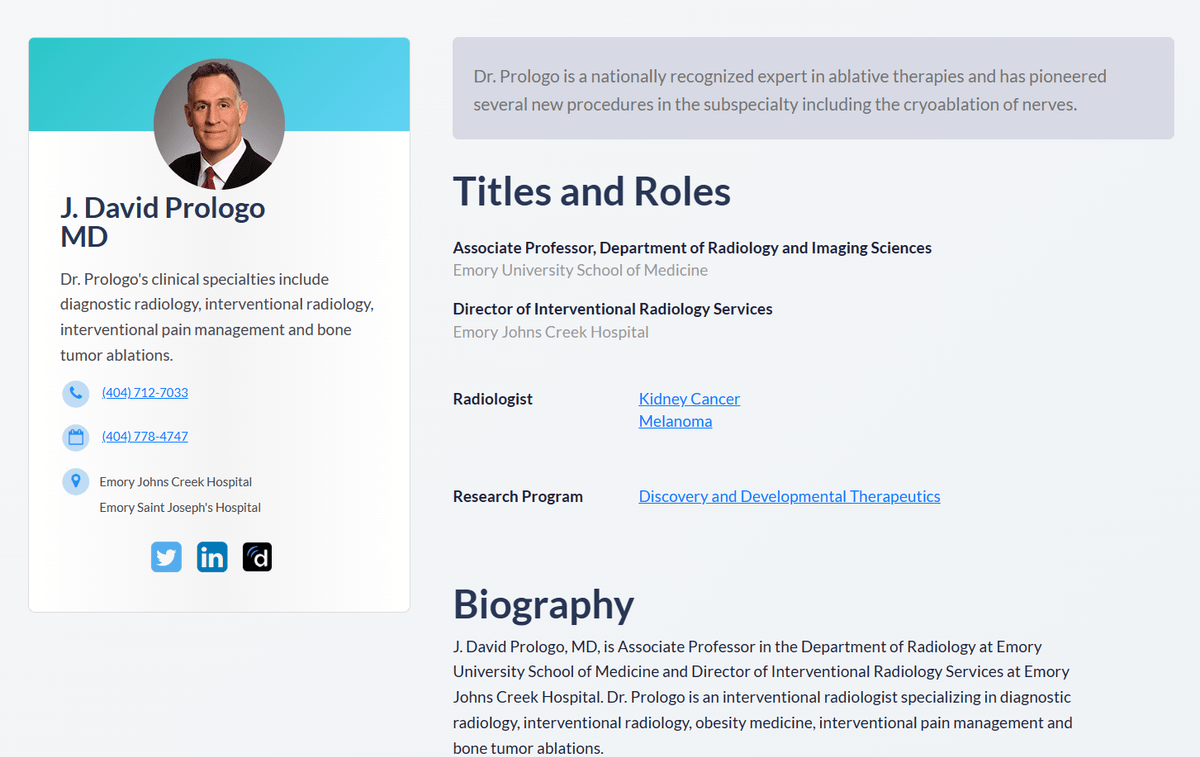This screenshot has height=757, width=1200.
Task: Click the Emory University School of Medicine text
Action: (x=580, y=271)
